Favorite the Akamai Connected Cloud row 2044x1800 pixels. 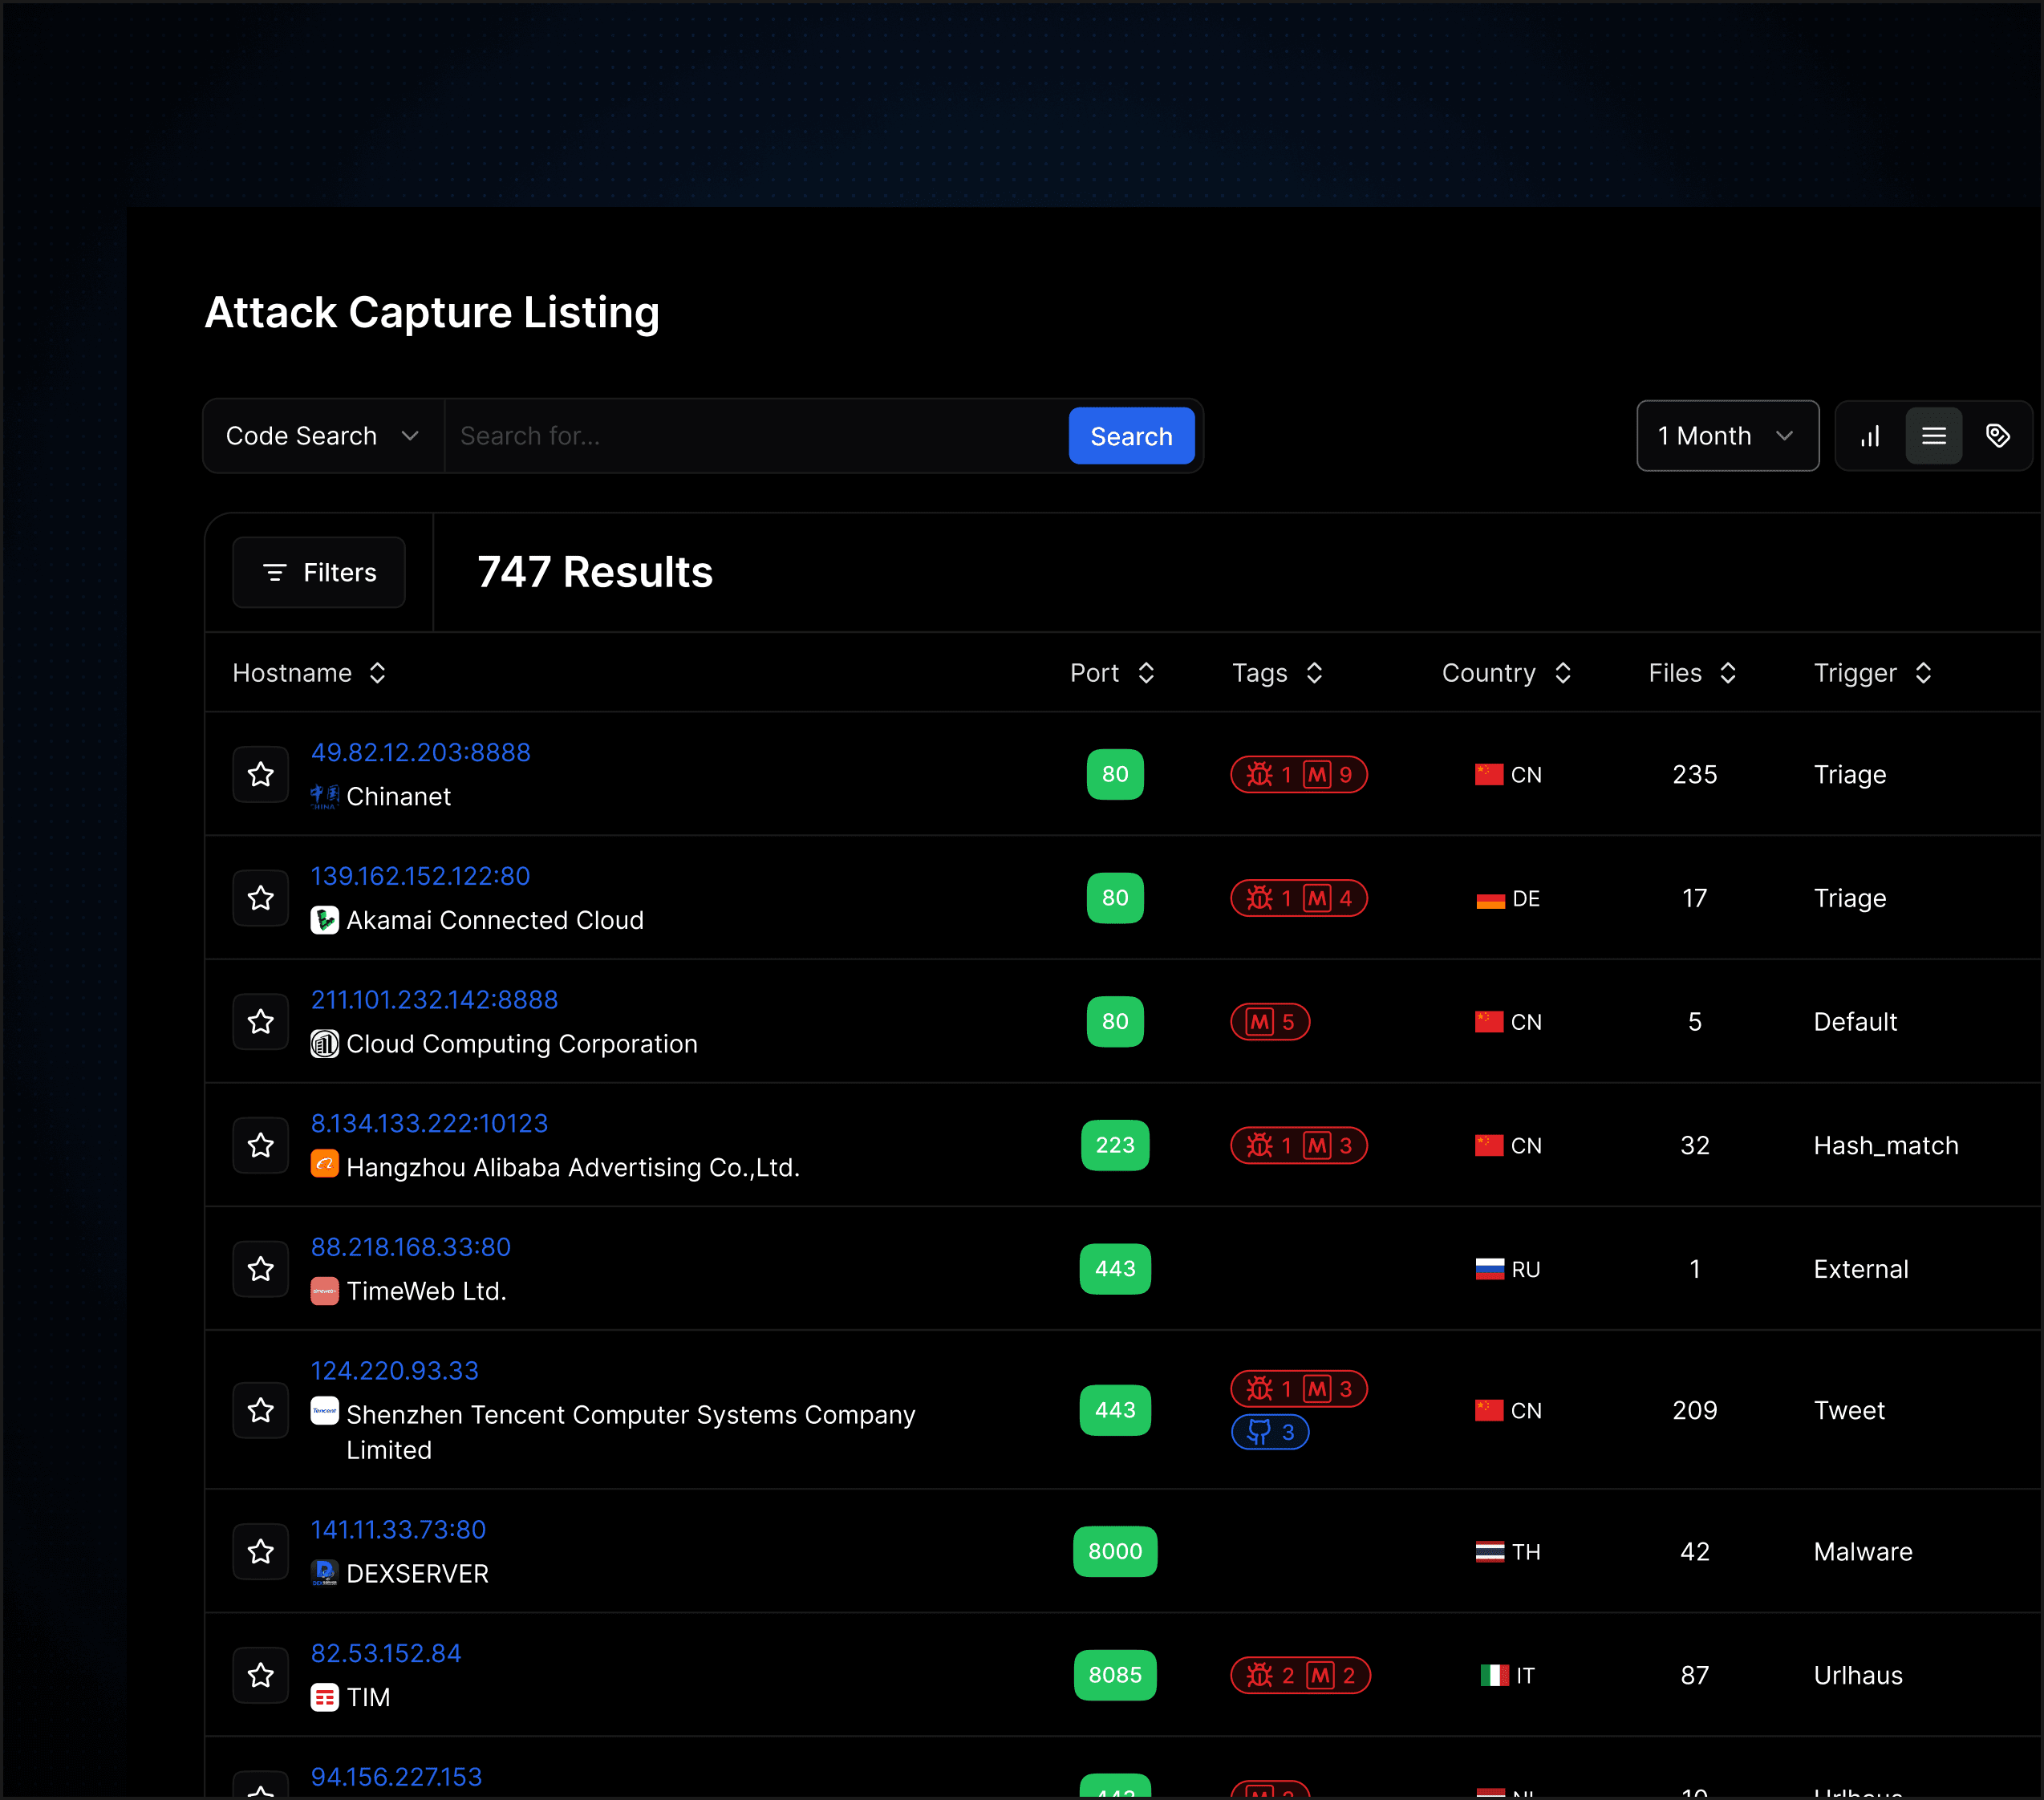coord(261,898)
